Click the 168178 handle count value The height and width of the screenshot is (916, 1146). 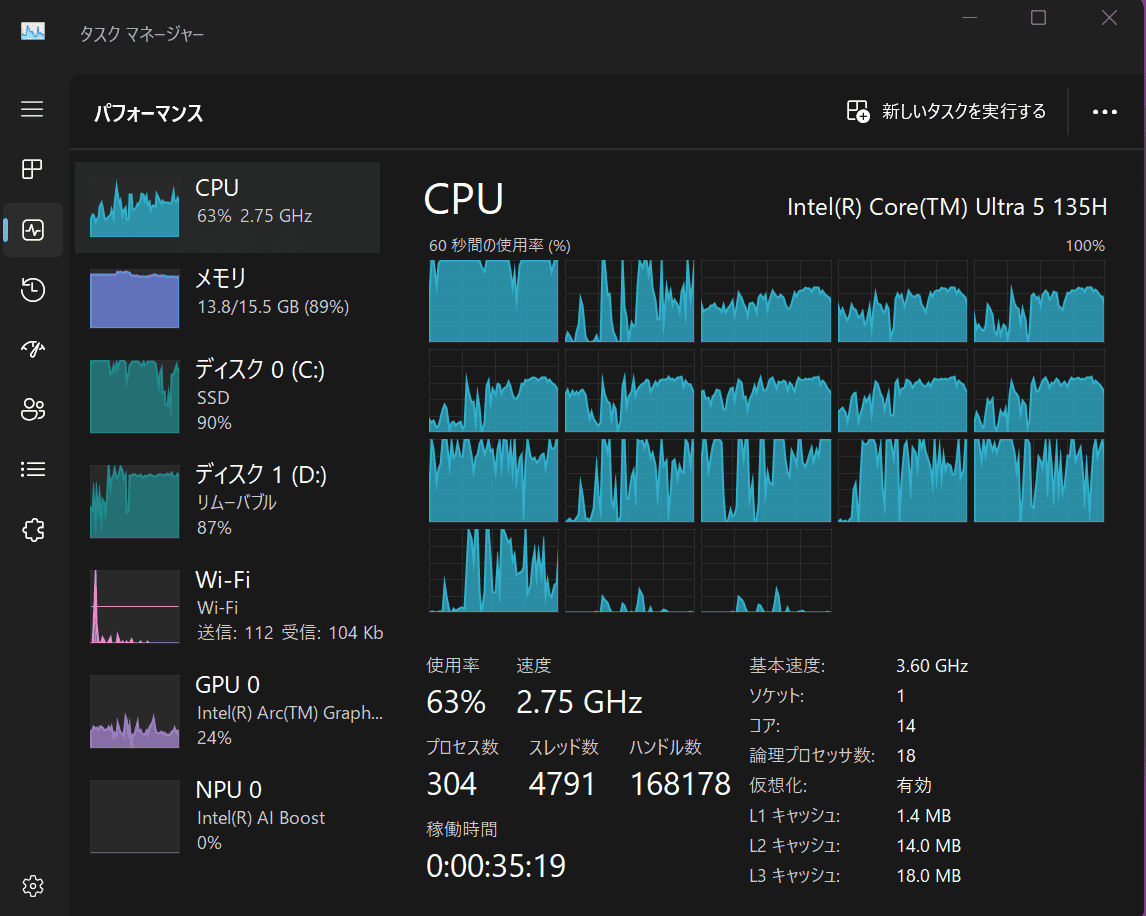[680, 784]
